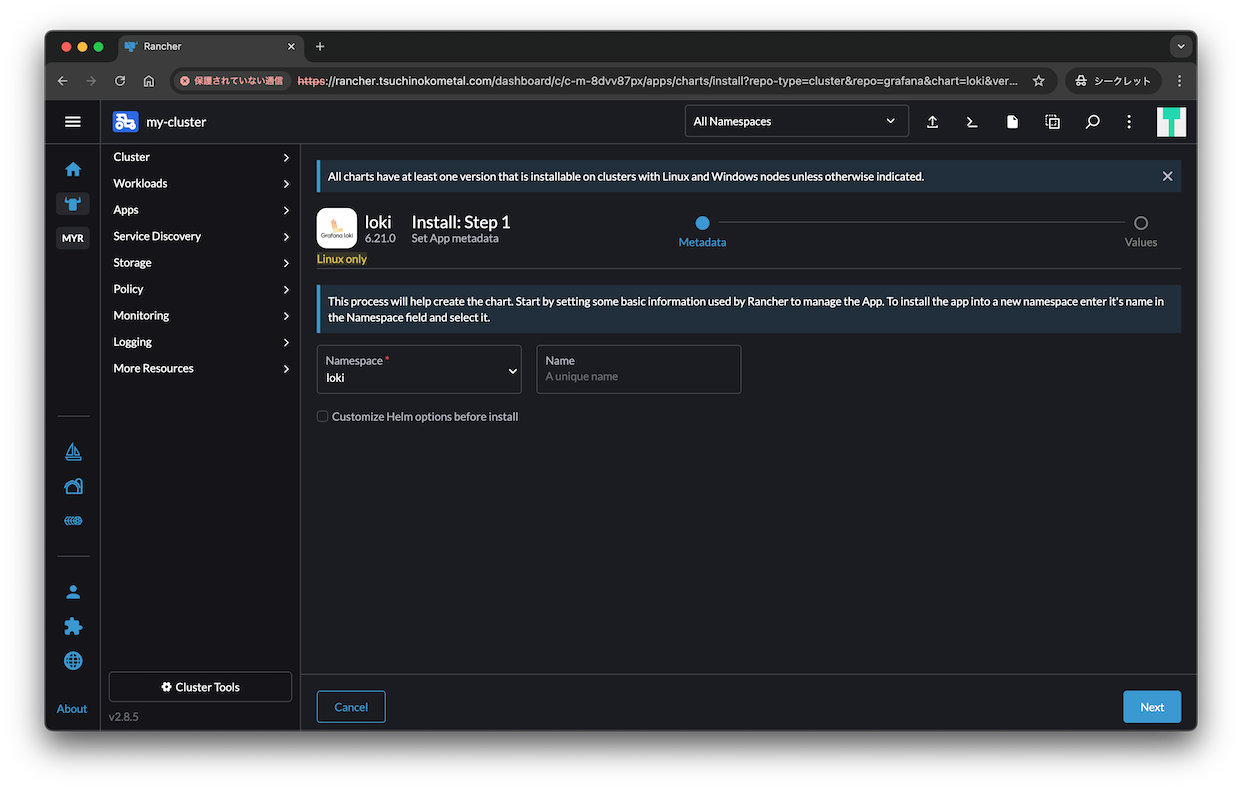Open Extensions puzzle piece icon
Screen dimensions: 1242x790
tap(73, 626)
